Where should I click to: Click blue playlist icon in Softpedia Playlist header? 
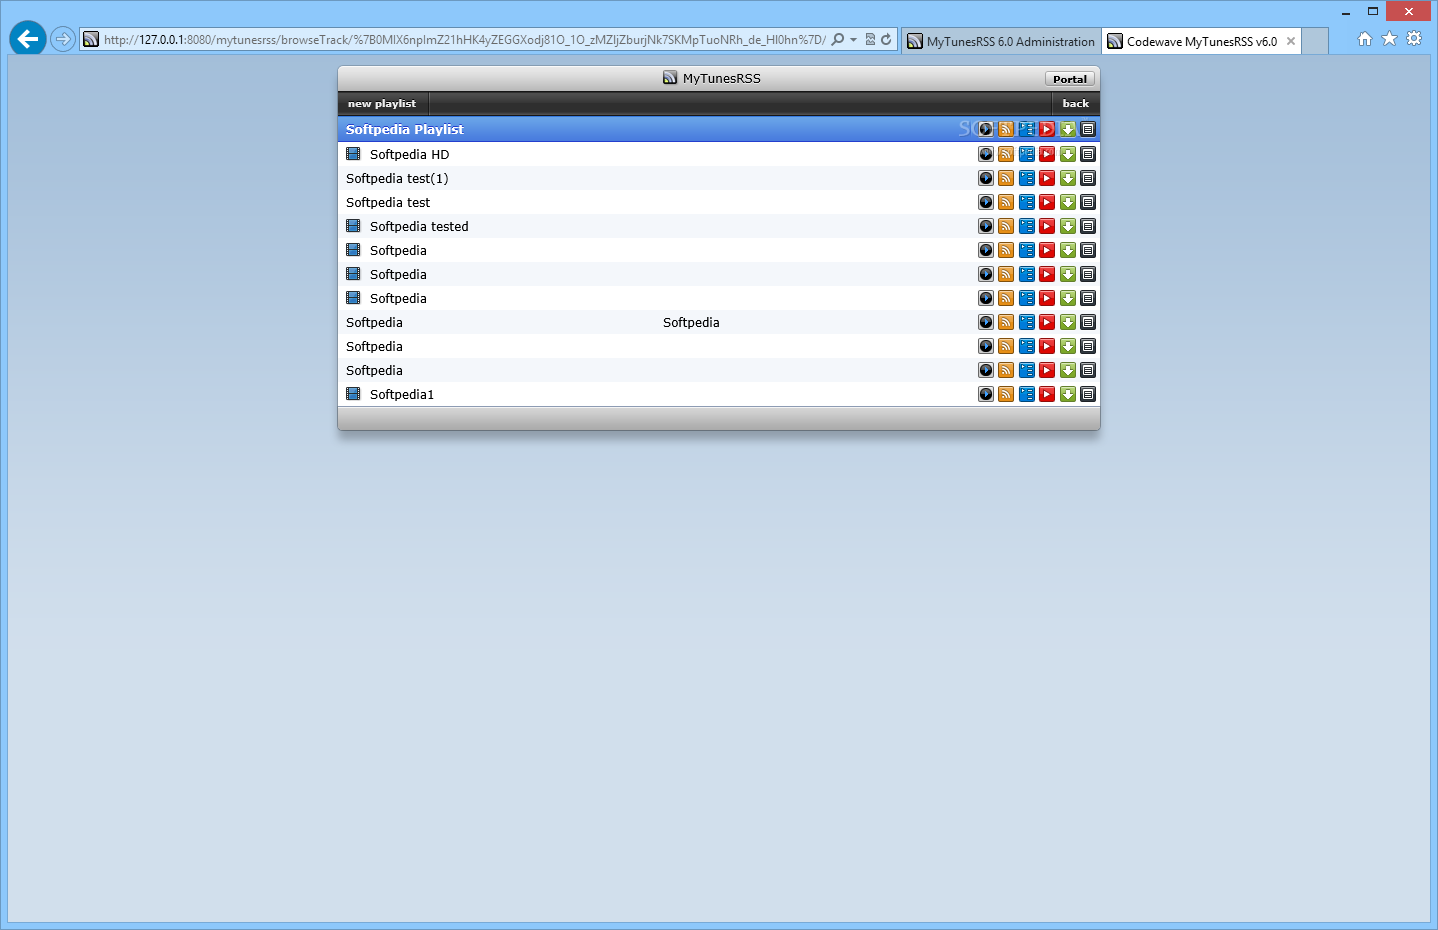(x=1027, y=129)
